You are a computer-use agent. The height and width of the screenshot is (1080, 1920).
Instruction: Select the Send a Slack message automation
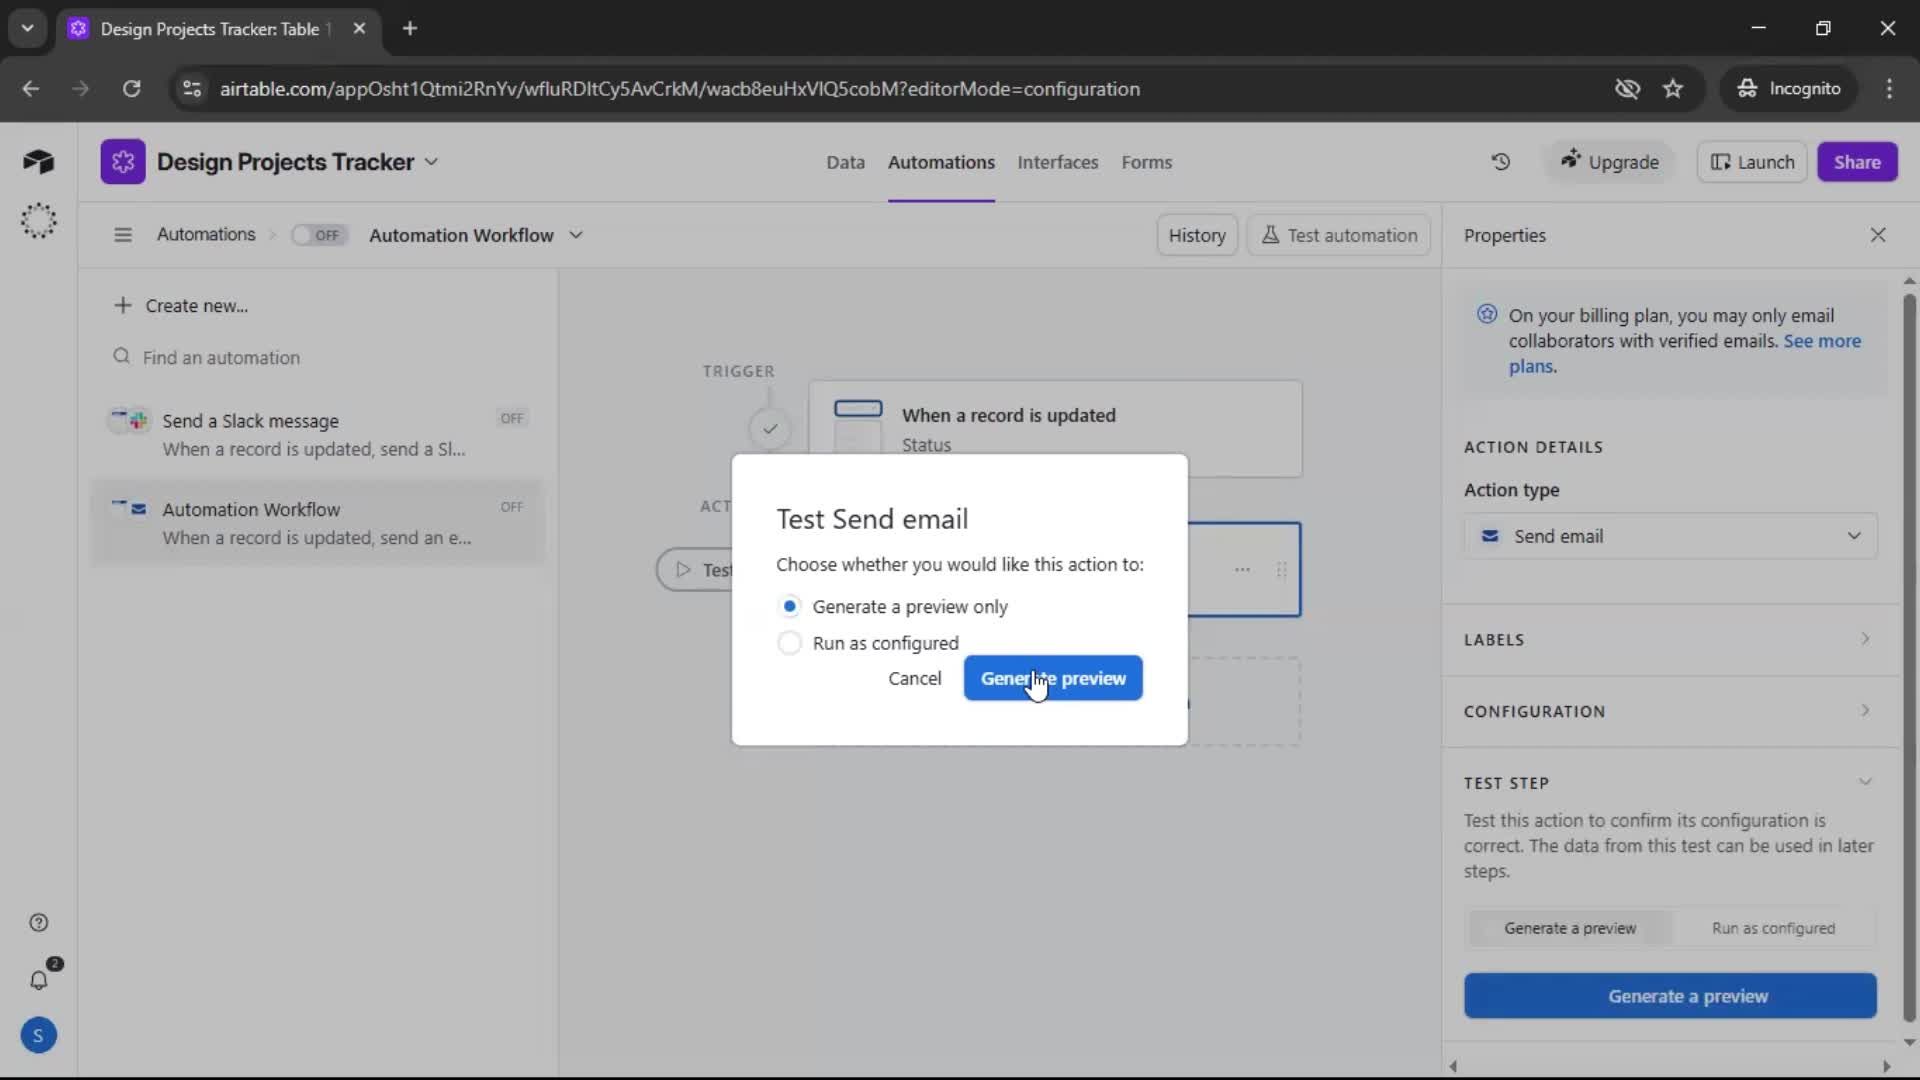[318, 435]
